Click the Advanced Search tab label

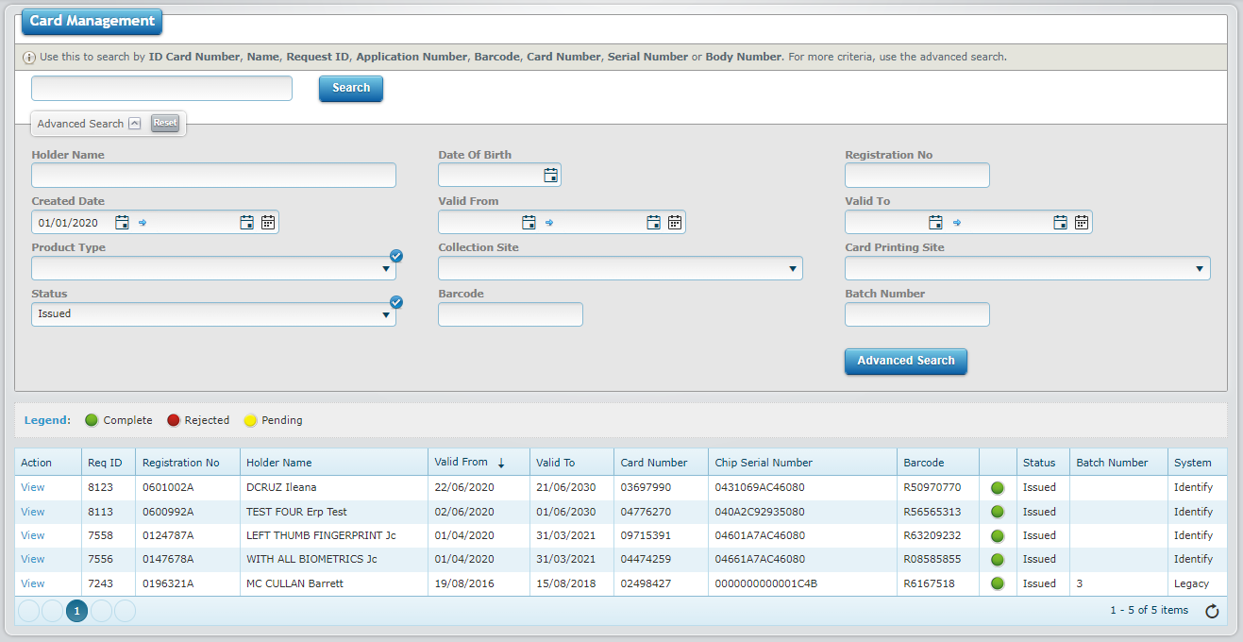coord(80,123)
